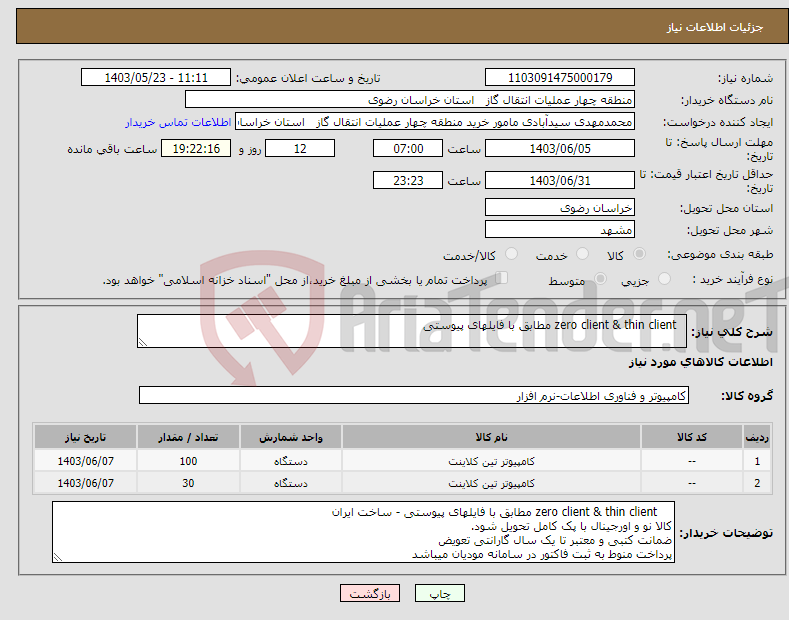Click the buyer organization name field
Viewport: 789px width, 620px height.
pyautogui.click(x=410, y=100)
